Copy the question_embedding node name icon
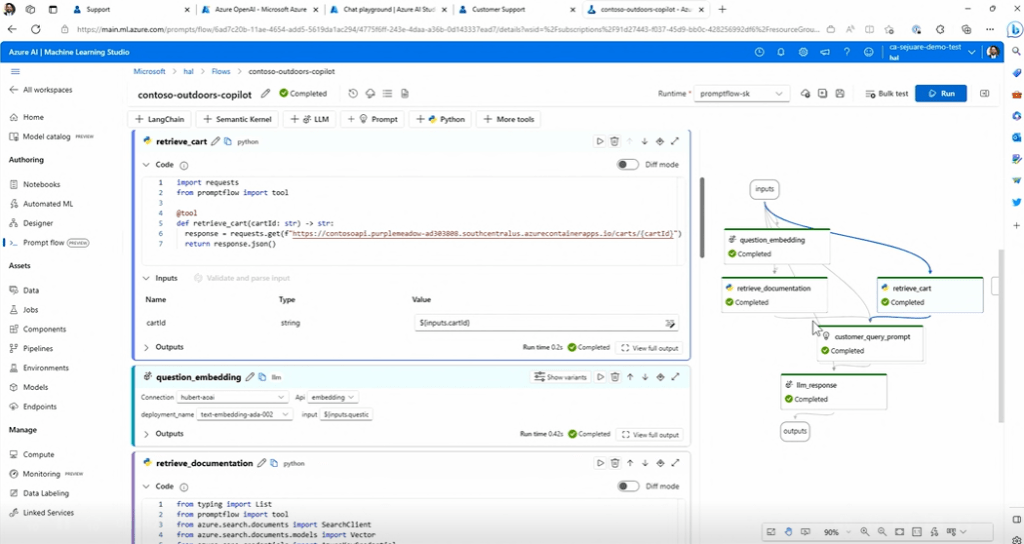The height and width of the screenshot is (544, 1024). [x=261, y=377]
